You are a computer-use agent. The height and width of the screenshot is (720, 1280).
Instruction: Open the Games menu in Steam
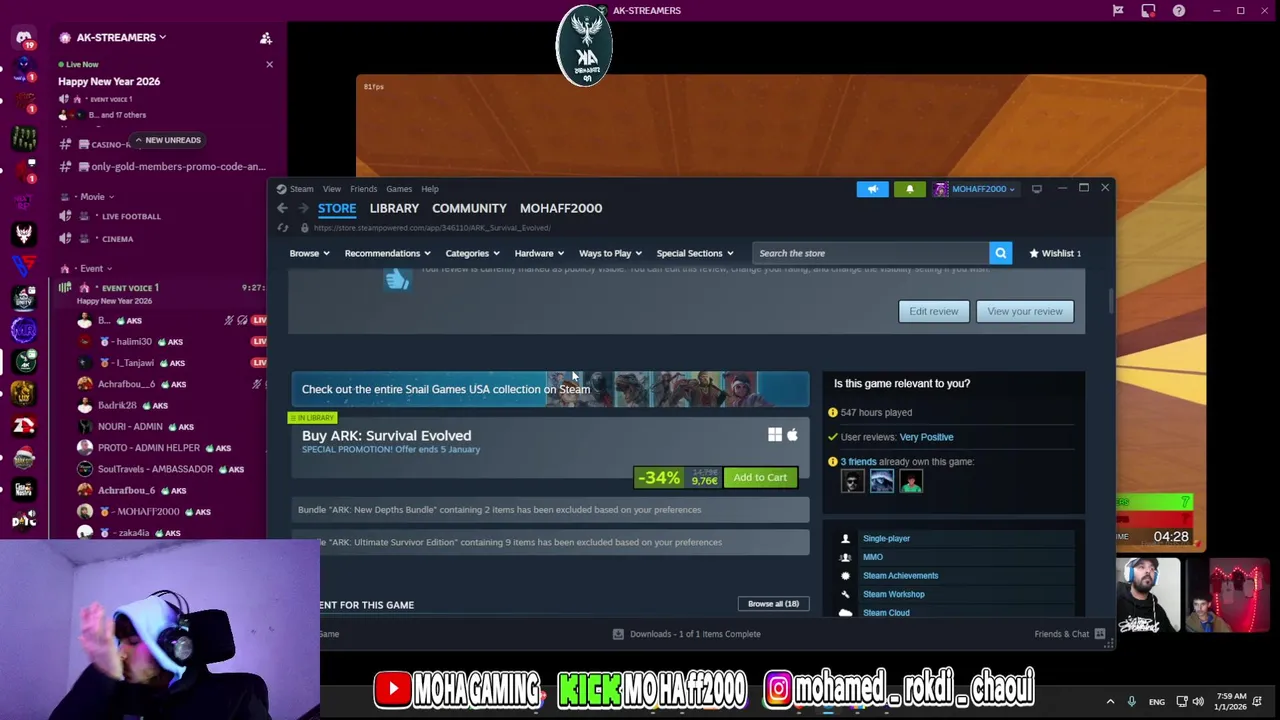click(x=399, y=189)
